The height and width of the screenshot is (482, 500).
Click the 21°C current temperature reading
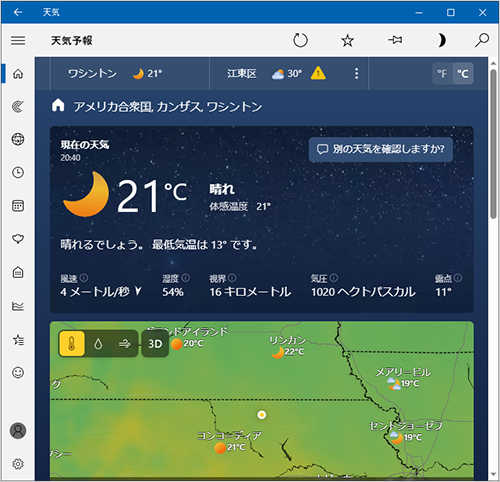152,195
